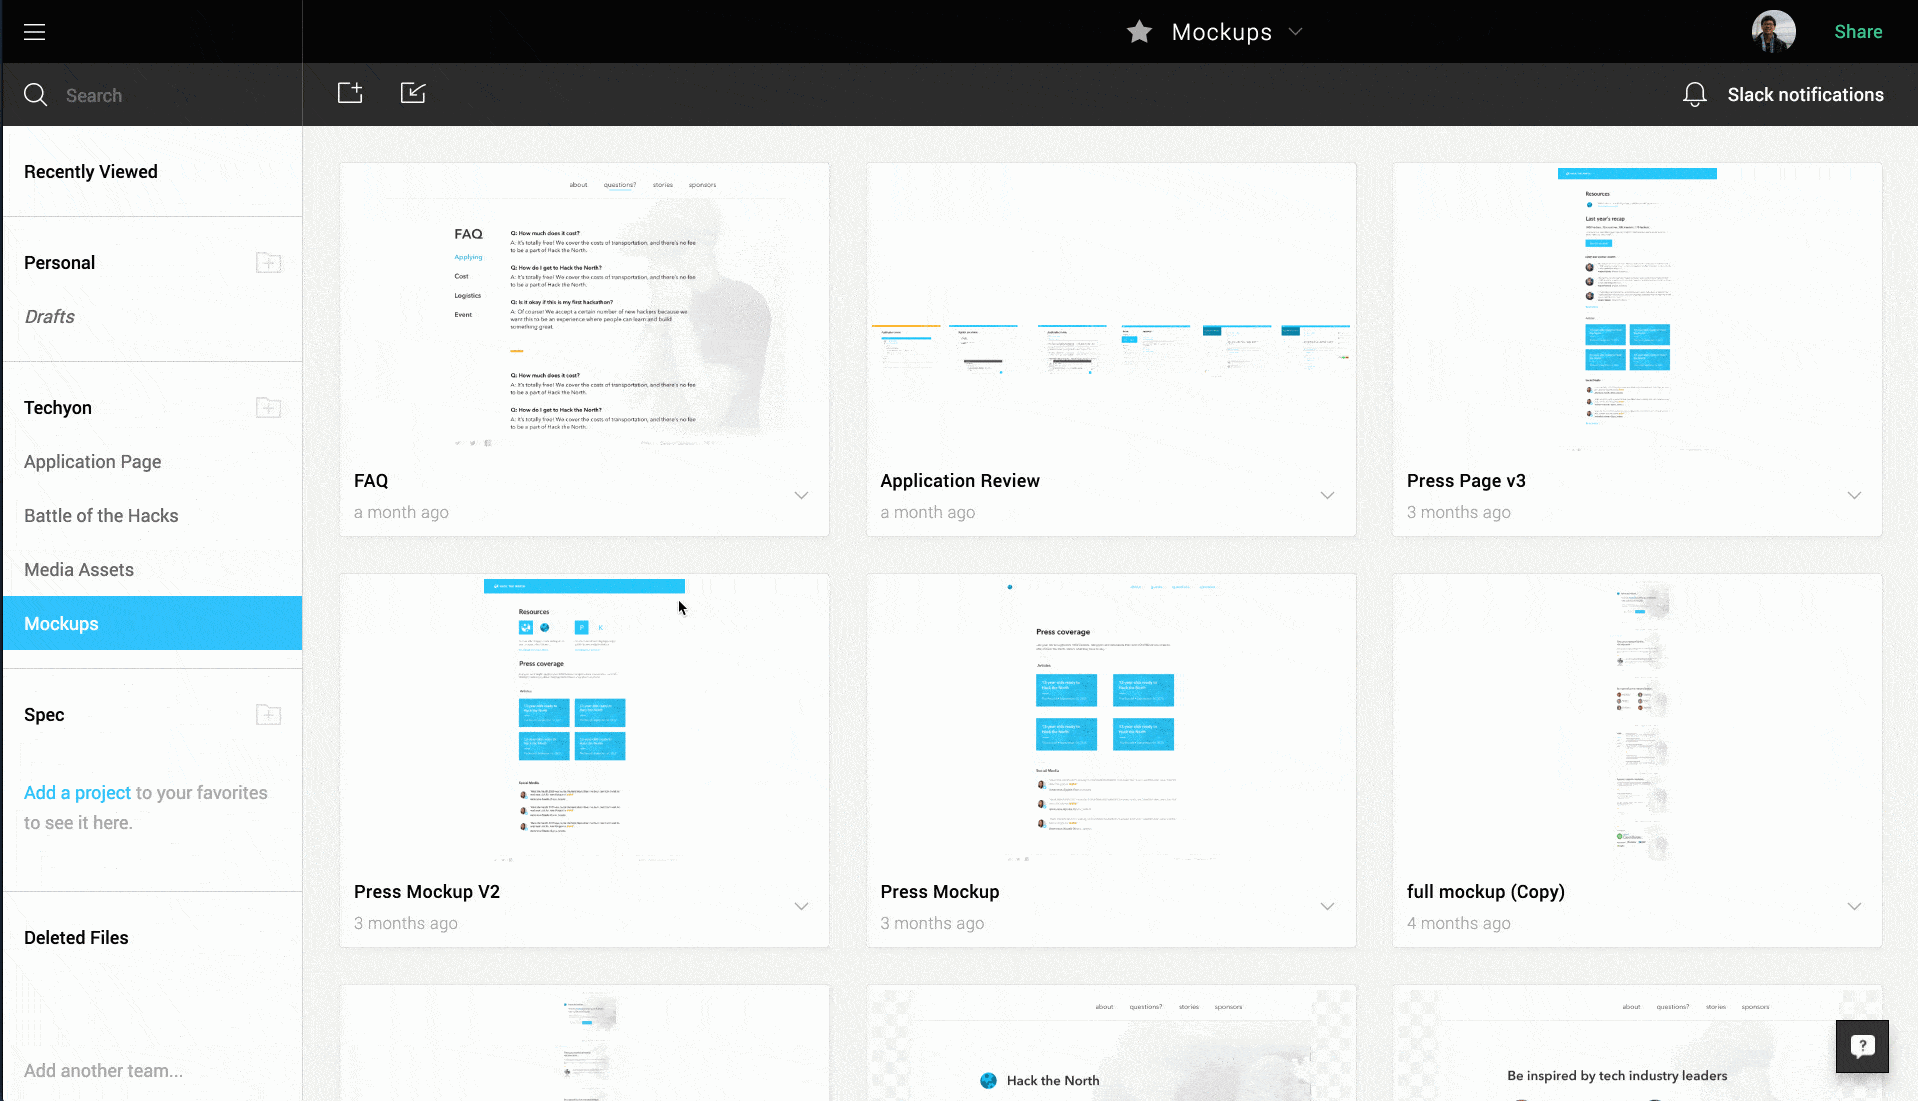The image size is (1918, 1101).
Task: Open Deleted Files
Action: 76,938
